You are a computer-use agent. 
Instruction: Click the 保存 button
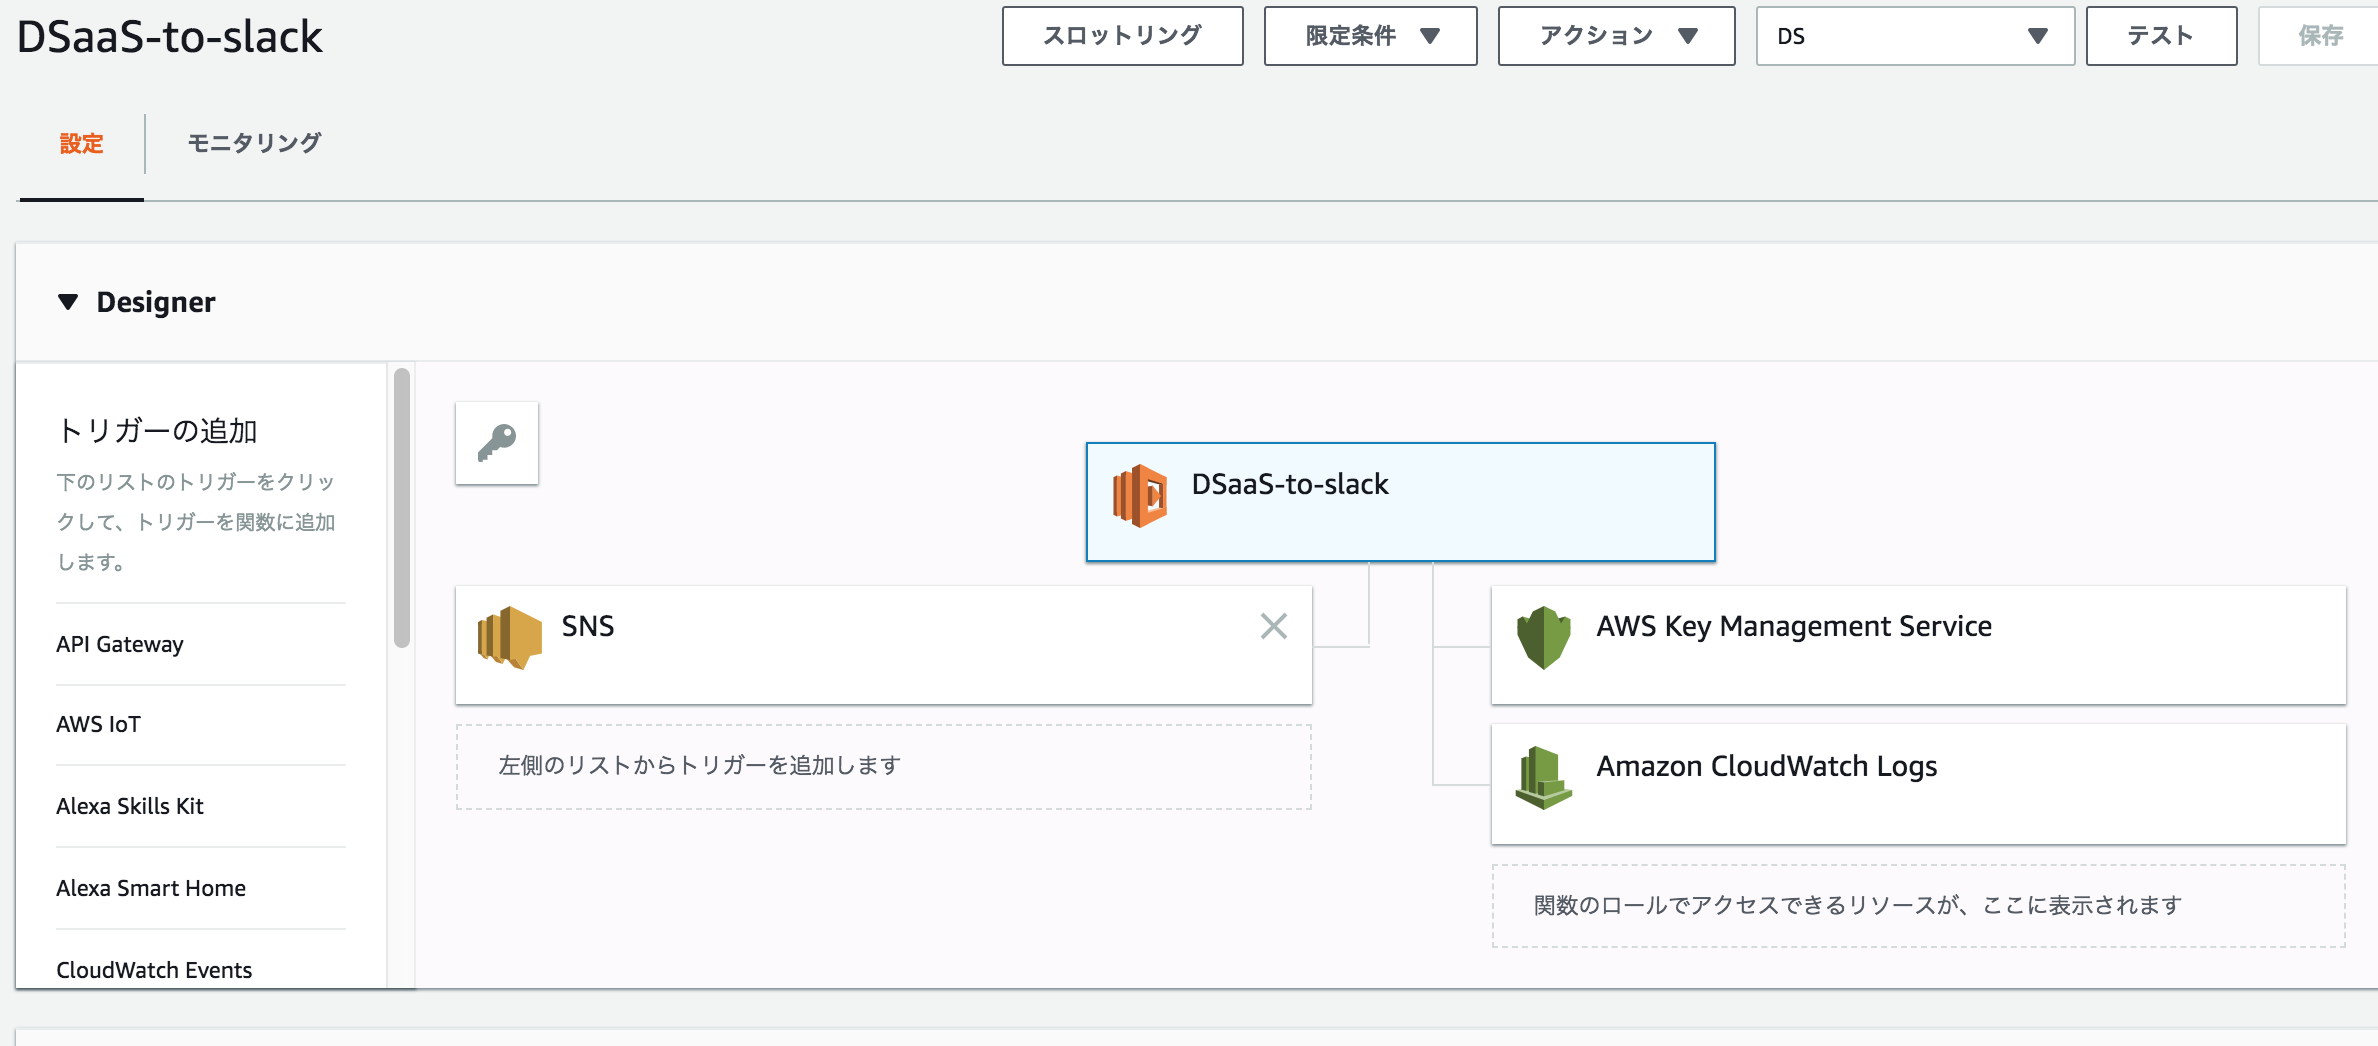2320,36
